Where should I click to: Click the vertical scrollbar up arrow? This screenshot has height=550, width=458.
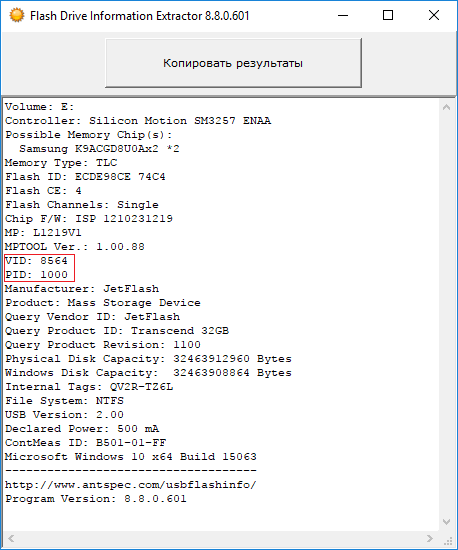pyautogui.click(x=446, y=107)
